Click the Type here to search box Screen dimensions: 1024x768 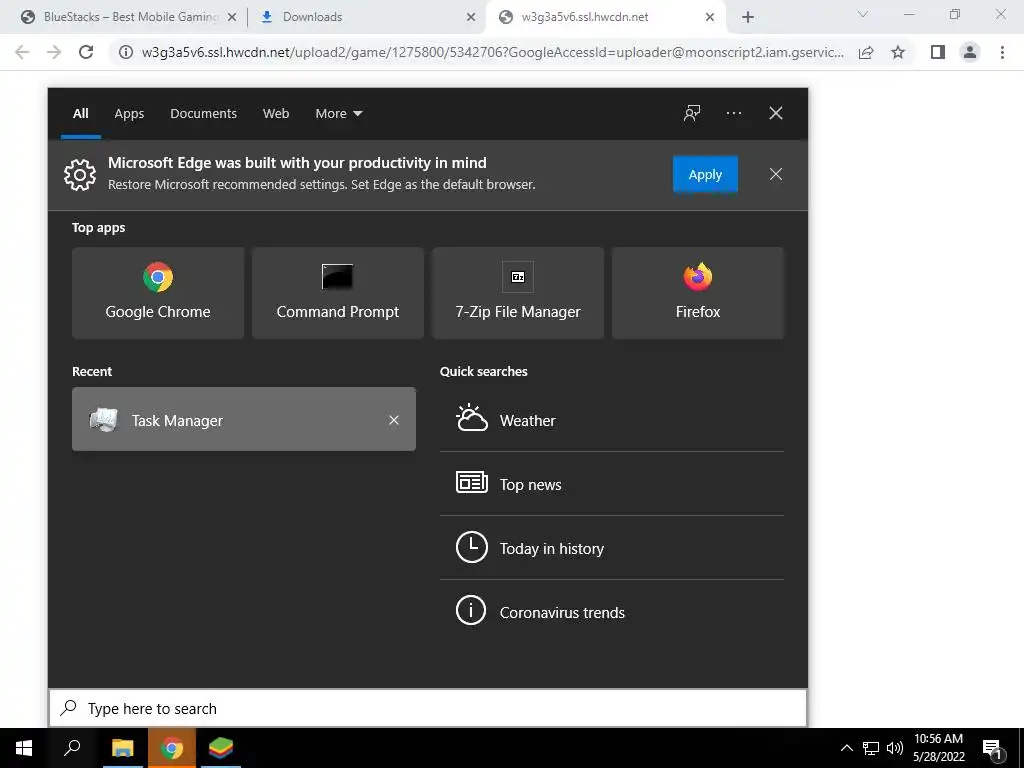pos(428,708)
